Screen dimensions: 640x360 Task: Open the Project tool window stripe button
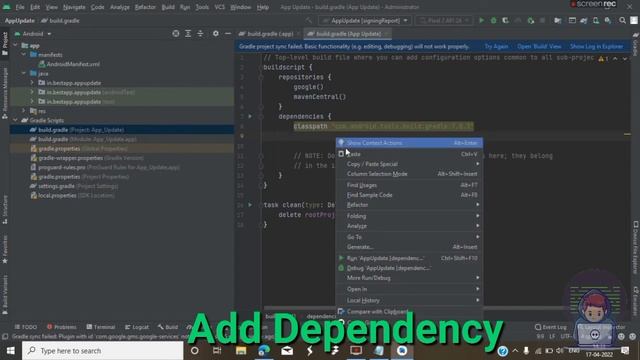pos(5,44)
